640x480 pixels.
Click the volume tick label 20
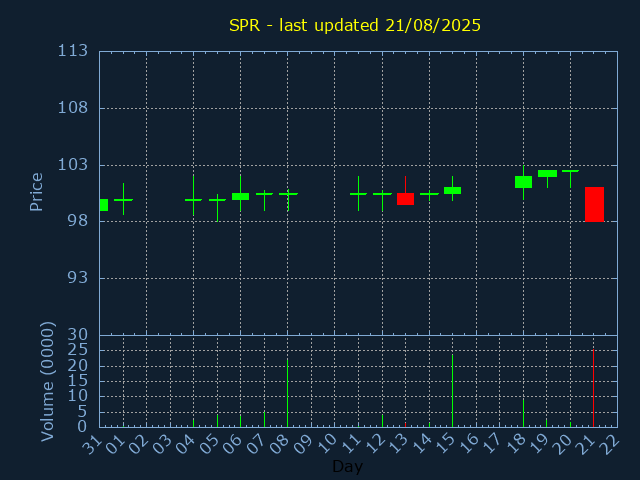[x=78, y=365]
